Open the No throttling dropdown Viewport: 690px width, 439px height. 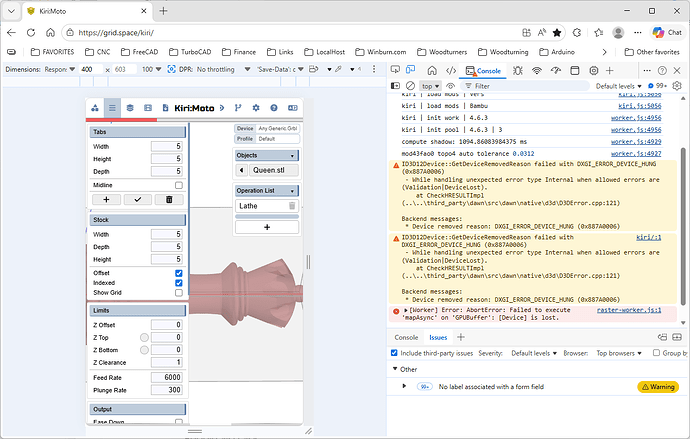223,70
